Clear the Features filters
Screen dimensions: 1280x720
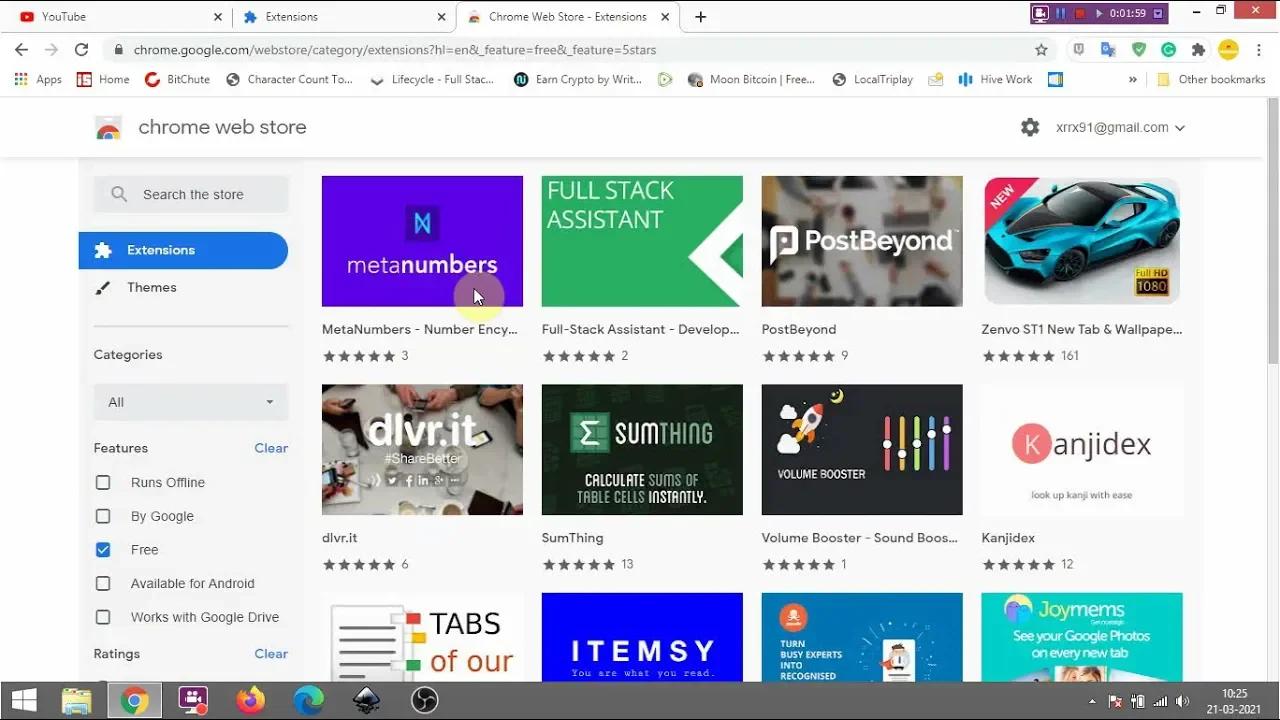(x=271, y=448)
